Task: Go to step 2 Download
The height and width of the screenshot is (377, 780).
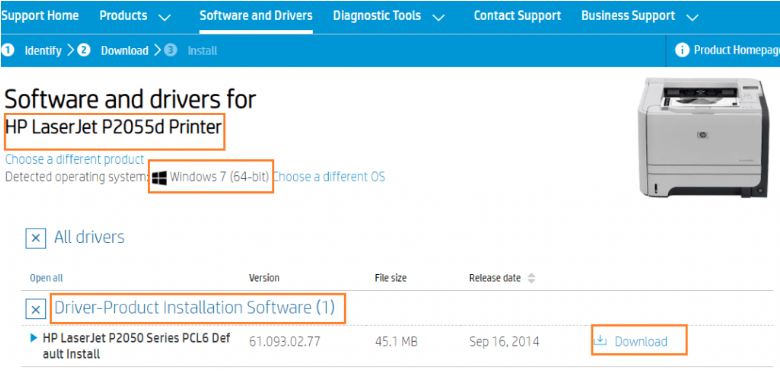Action: (x=124, y=51)
